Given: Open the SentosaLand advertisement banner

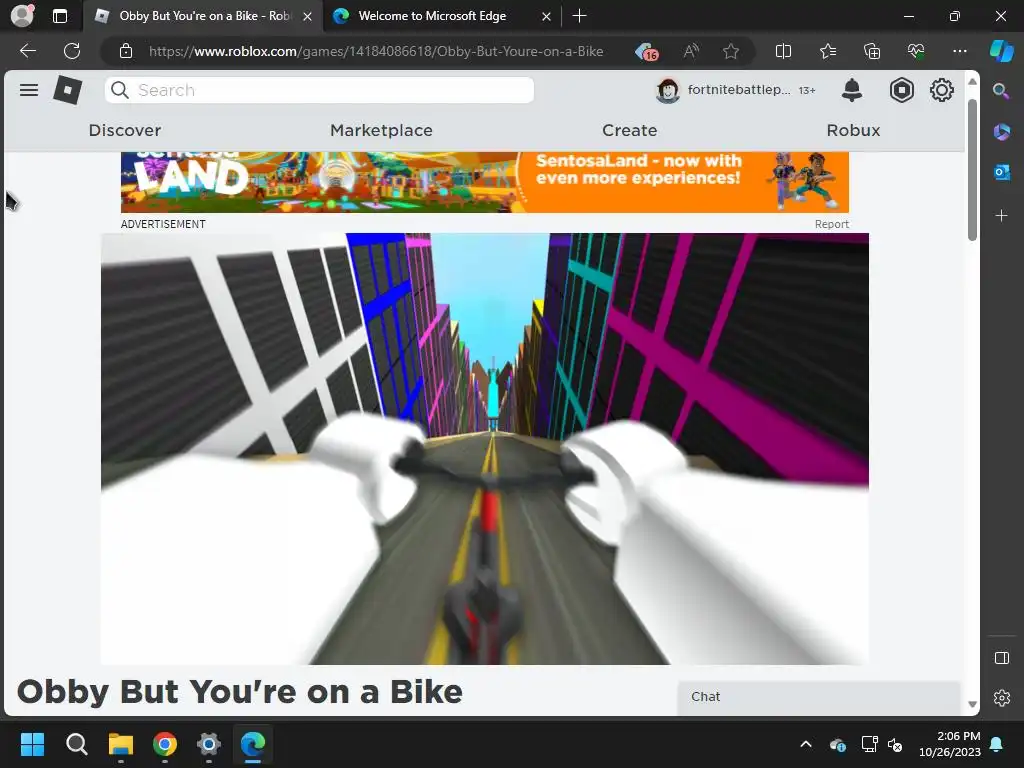Looking at the screenshot, I should 485,182.
